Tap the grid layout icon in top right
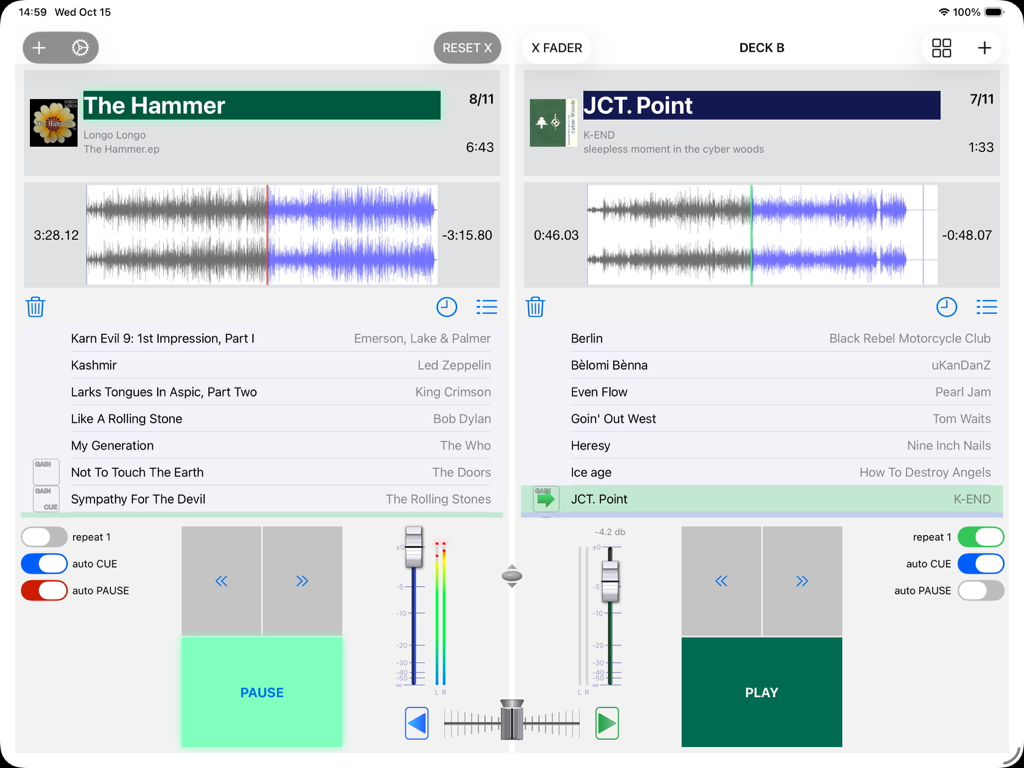The image size is (1024, 768). coord(941,47)
